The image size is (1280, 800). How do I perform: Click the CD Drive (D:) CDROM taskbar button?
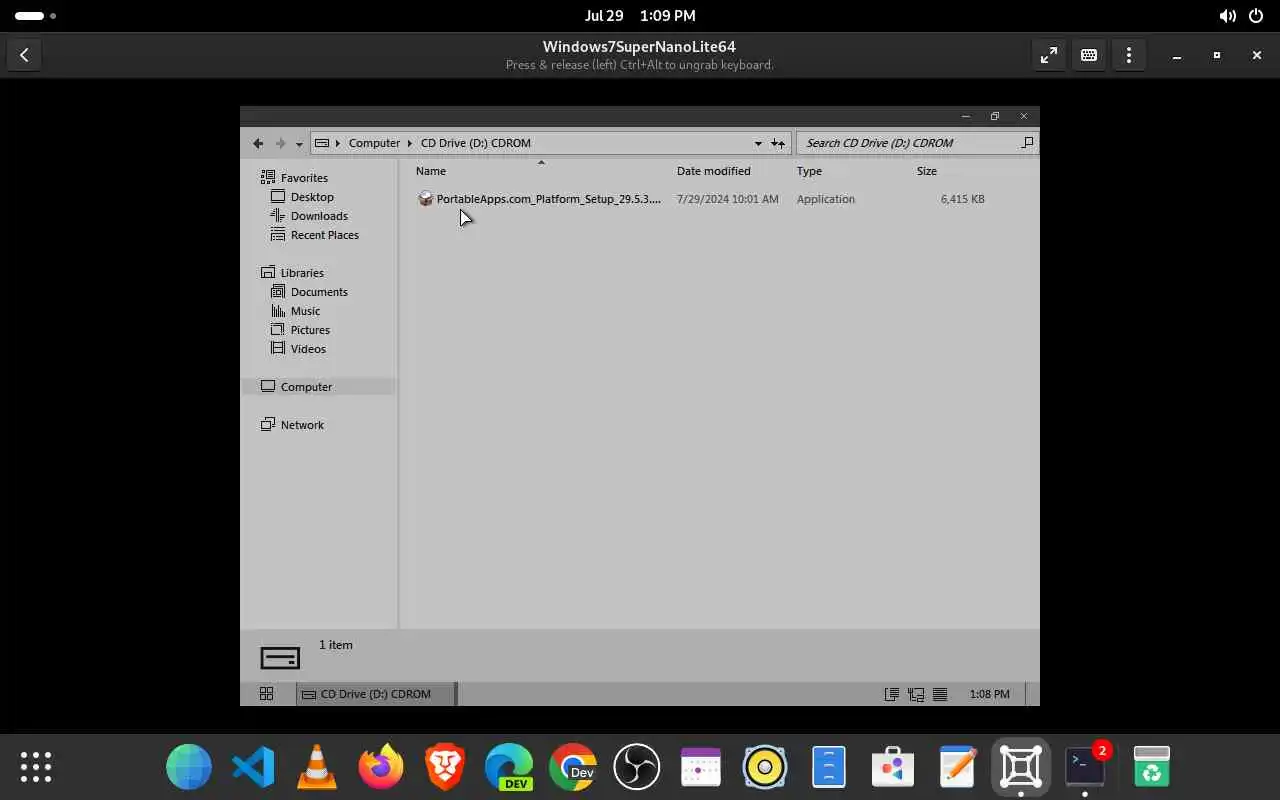(x=376, y=694)
